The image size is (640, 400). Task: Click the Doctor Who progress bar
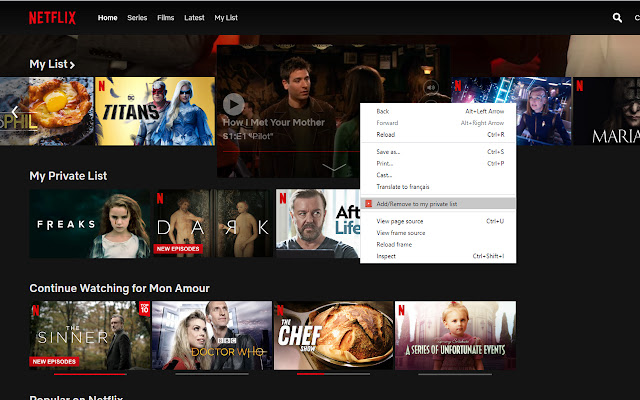tap(212, 374)
